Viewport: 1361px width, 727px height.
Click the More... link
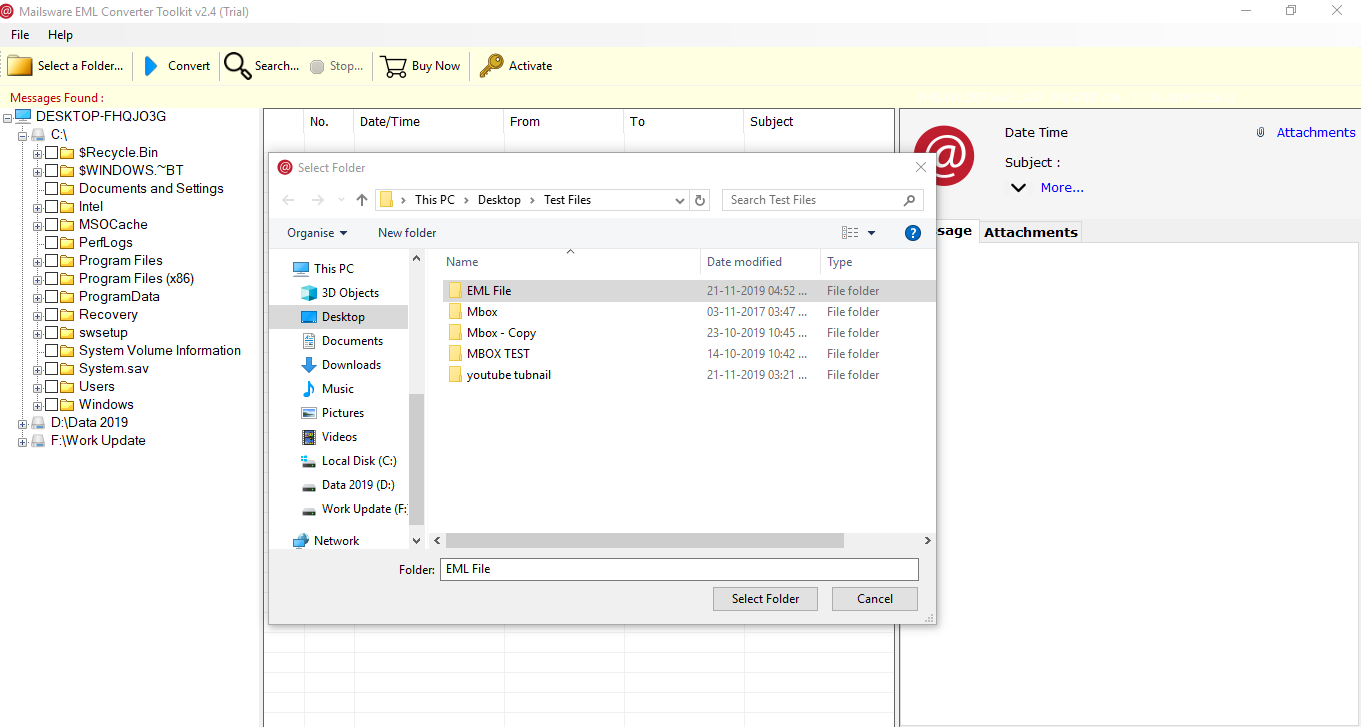click(1062, 188)
